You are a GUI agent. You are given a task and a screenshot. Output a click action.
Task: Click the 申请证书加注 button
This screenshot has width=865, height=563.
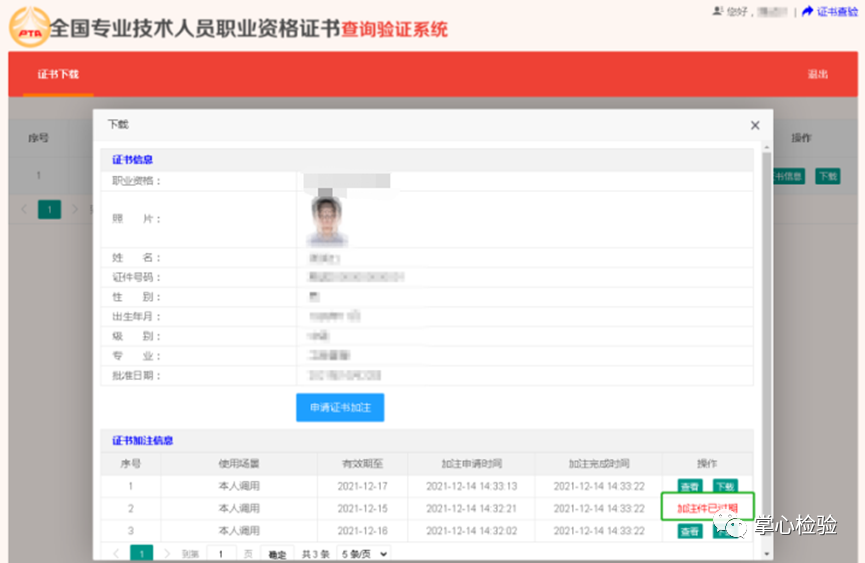340,408
